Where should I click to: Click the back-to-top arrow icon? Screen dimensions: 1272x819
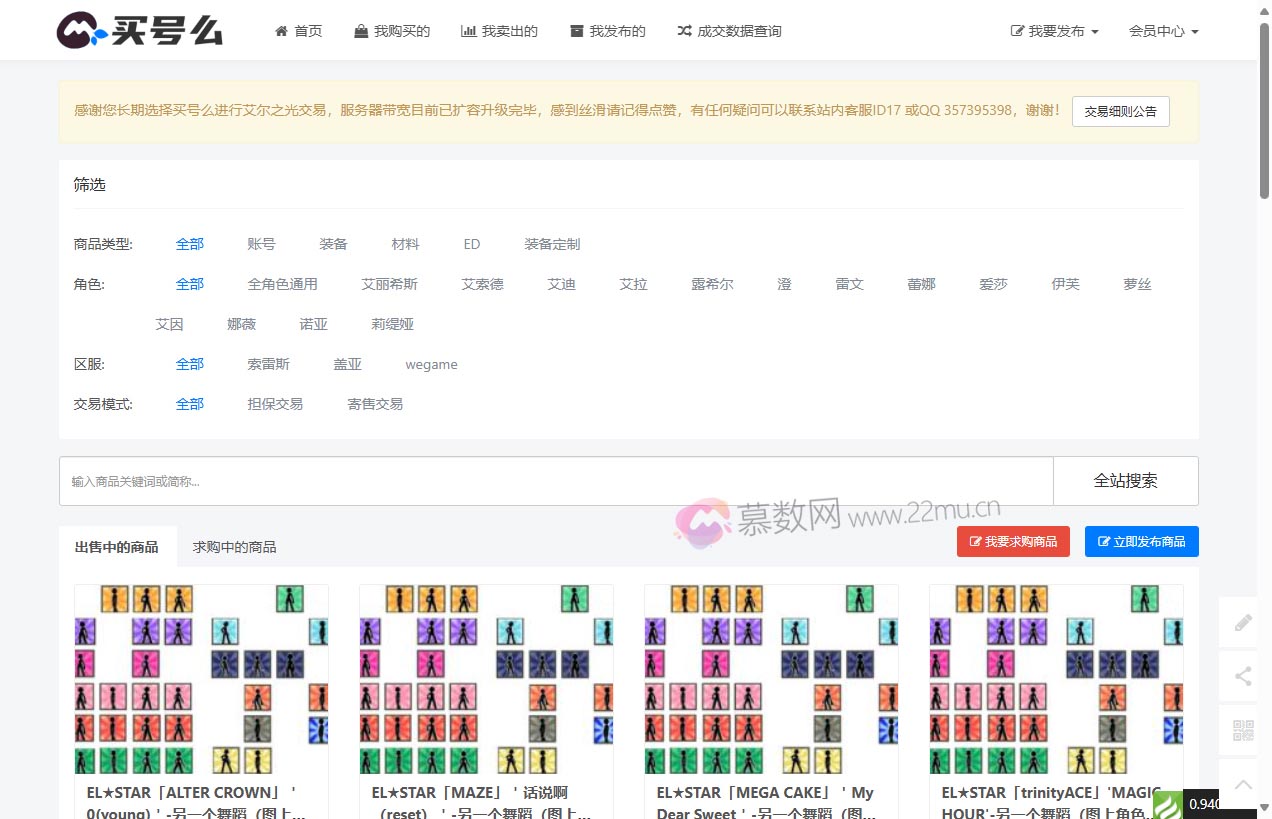click(1243, 784)
